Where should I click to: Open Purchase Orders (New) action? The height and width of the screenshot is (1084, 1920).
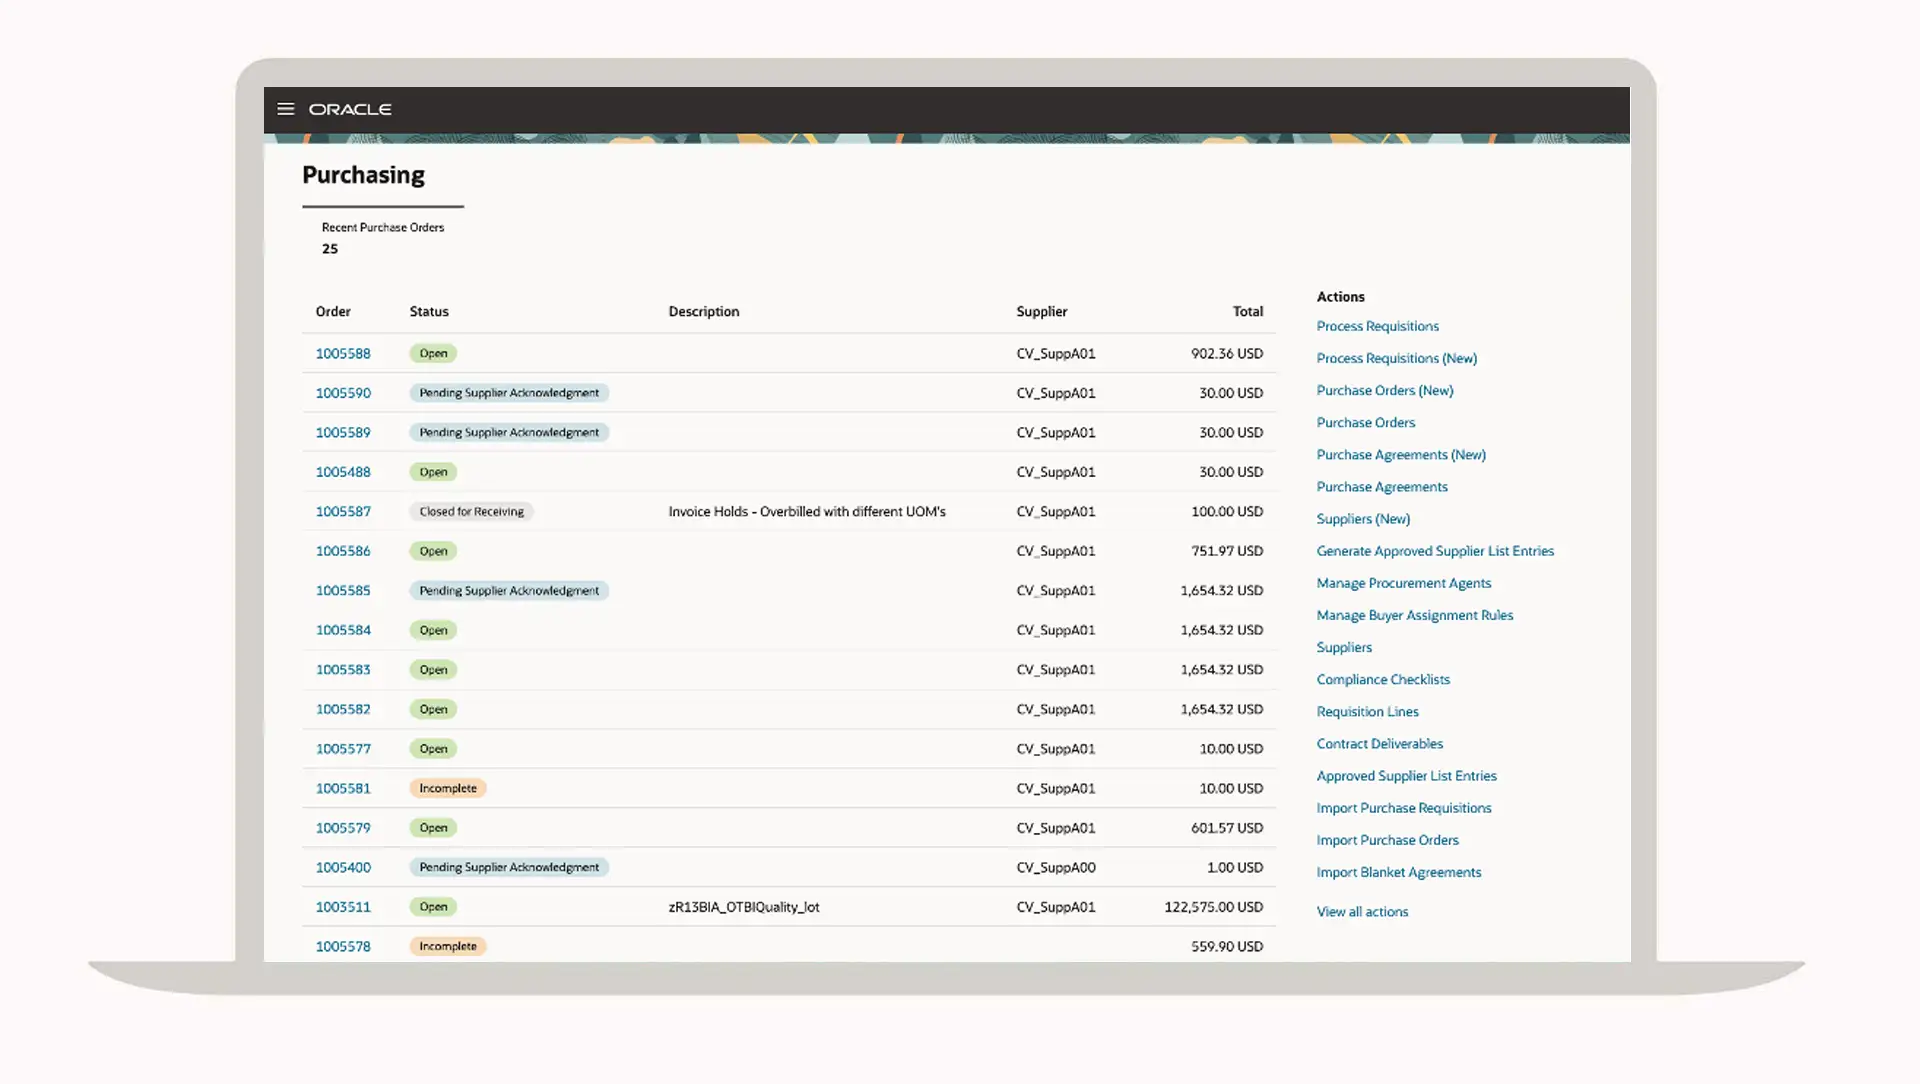click(1384, 390)
